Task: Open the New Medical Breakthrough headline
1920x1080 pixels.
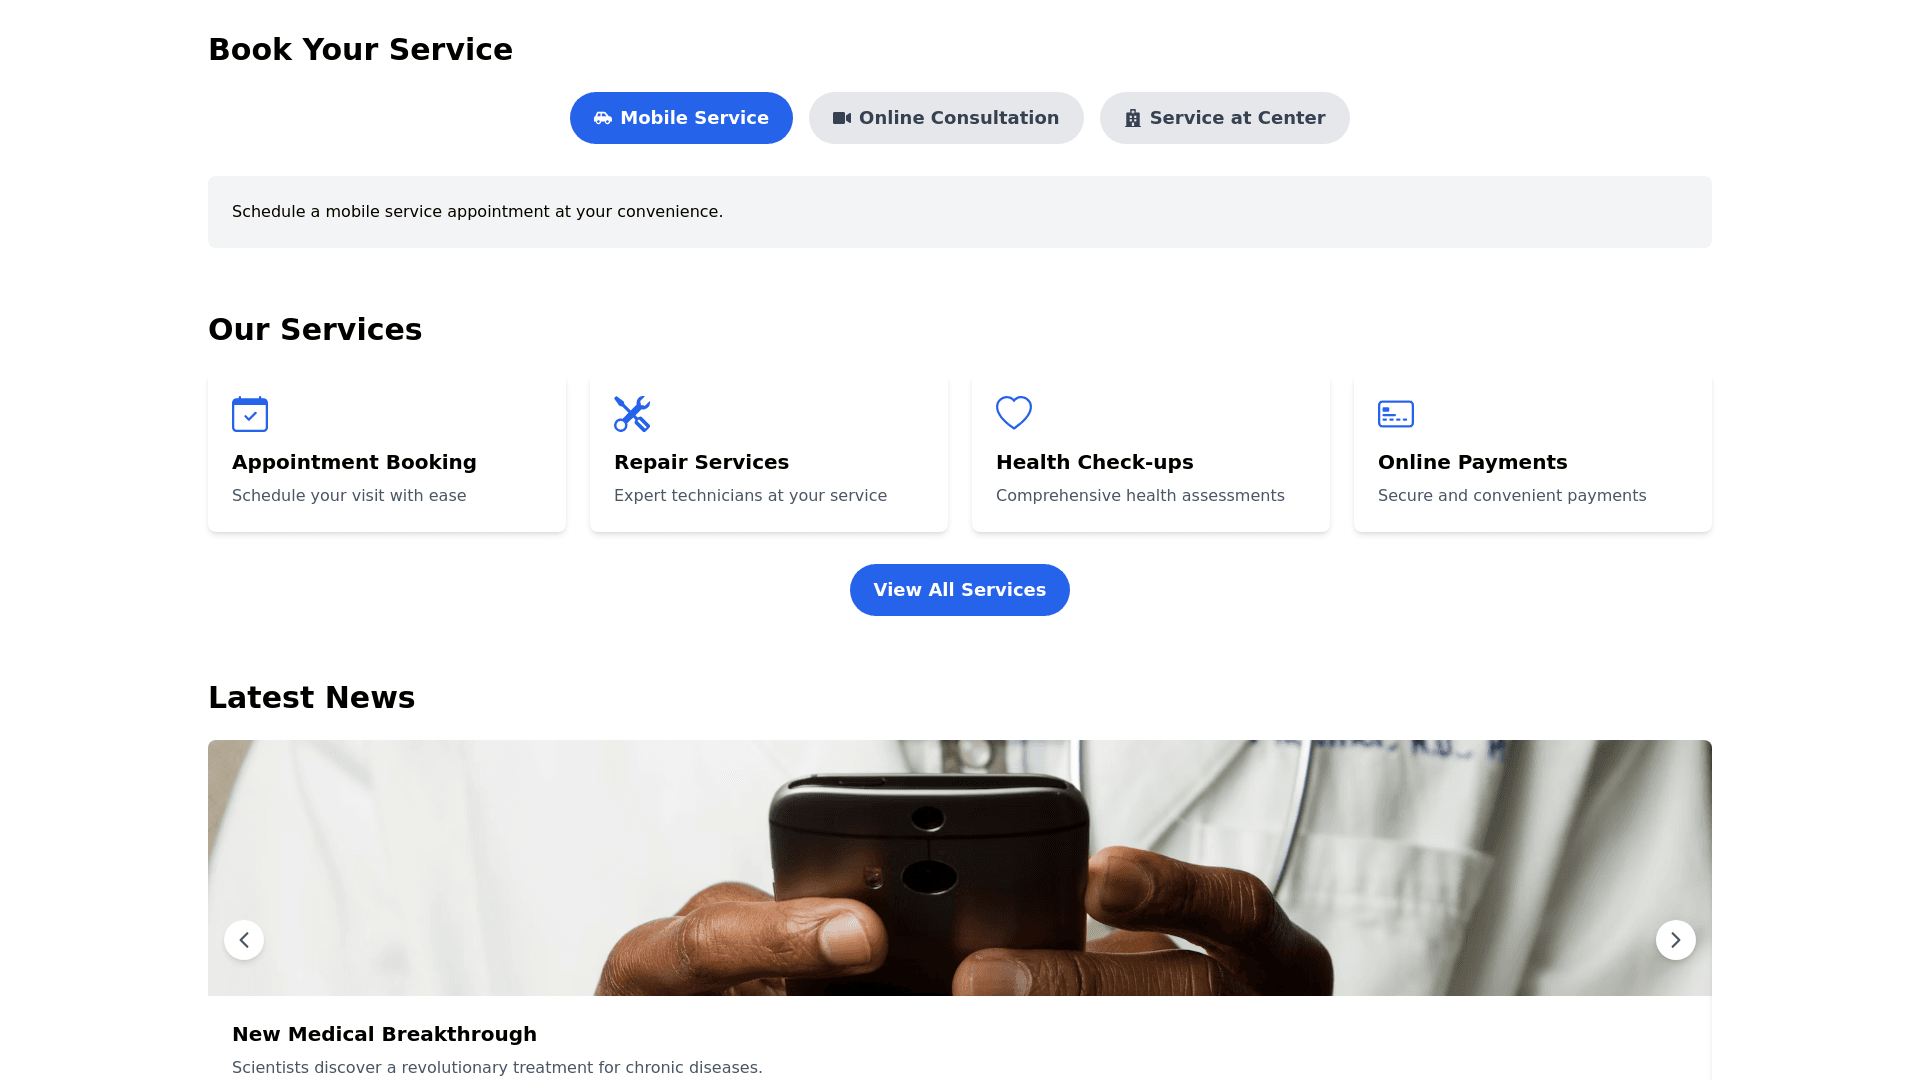Action: point(384,1034)
